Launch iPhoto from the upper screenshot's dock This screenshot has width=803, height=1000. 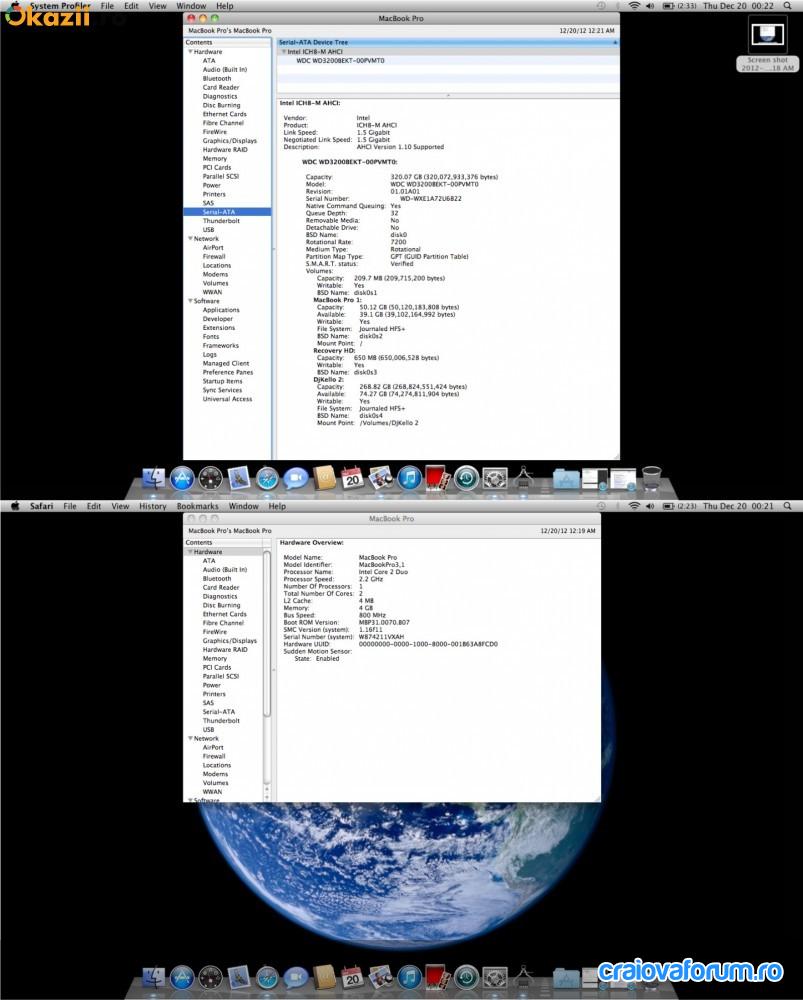click(x=381, y=478)
